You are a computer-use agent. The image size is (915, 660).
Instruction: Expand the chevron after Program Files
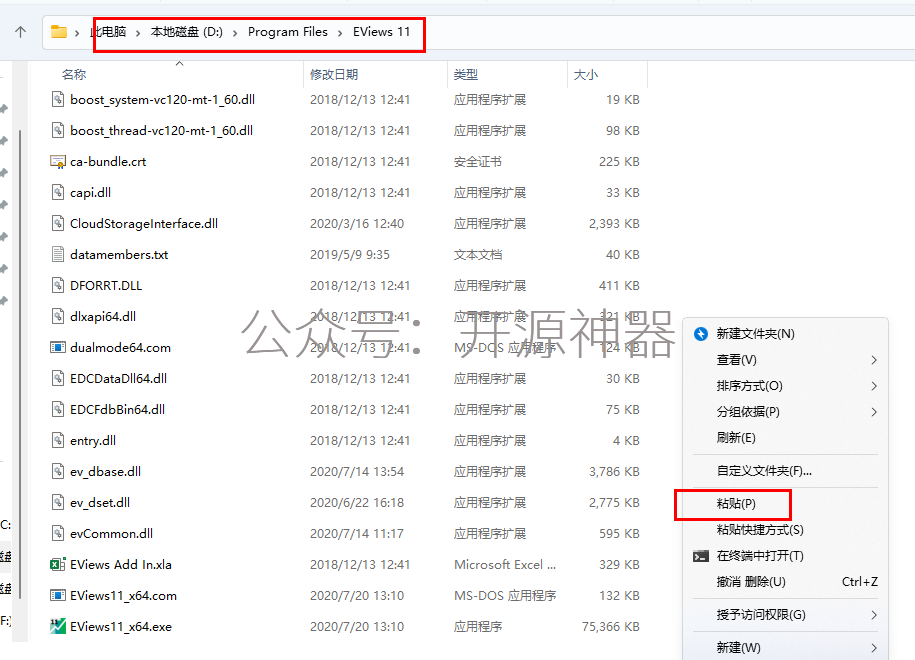[x=340, y=33]
